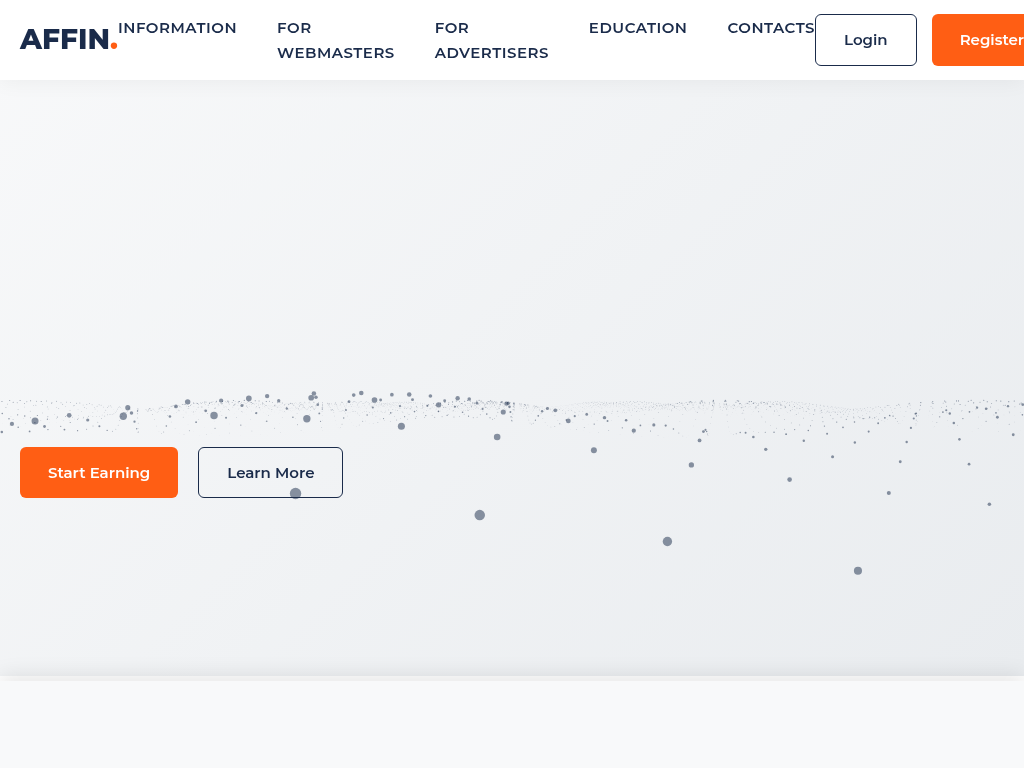Viewport: 1024px width, 768px height.
Task: Click the white section below the hero banner
Action: click(x=512, y=725)
